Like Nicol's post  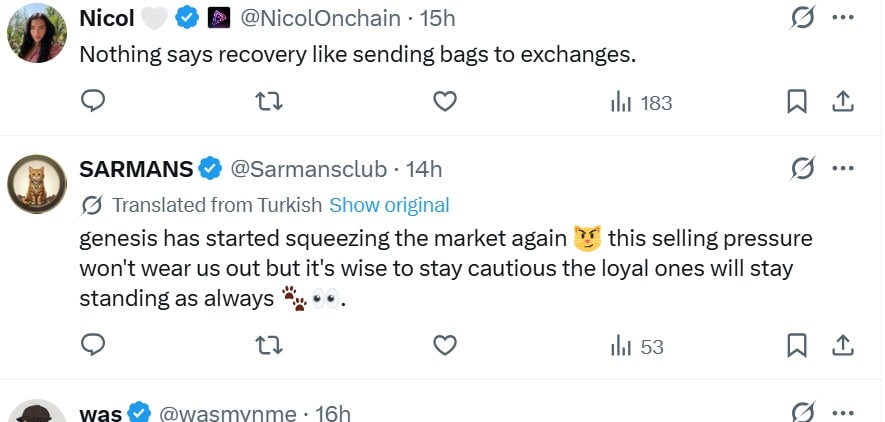pos(445,102)
